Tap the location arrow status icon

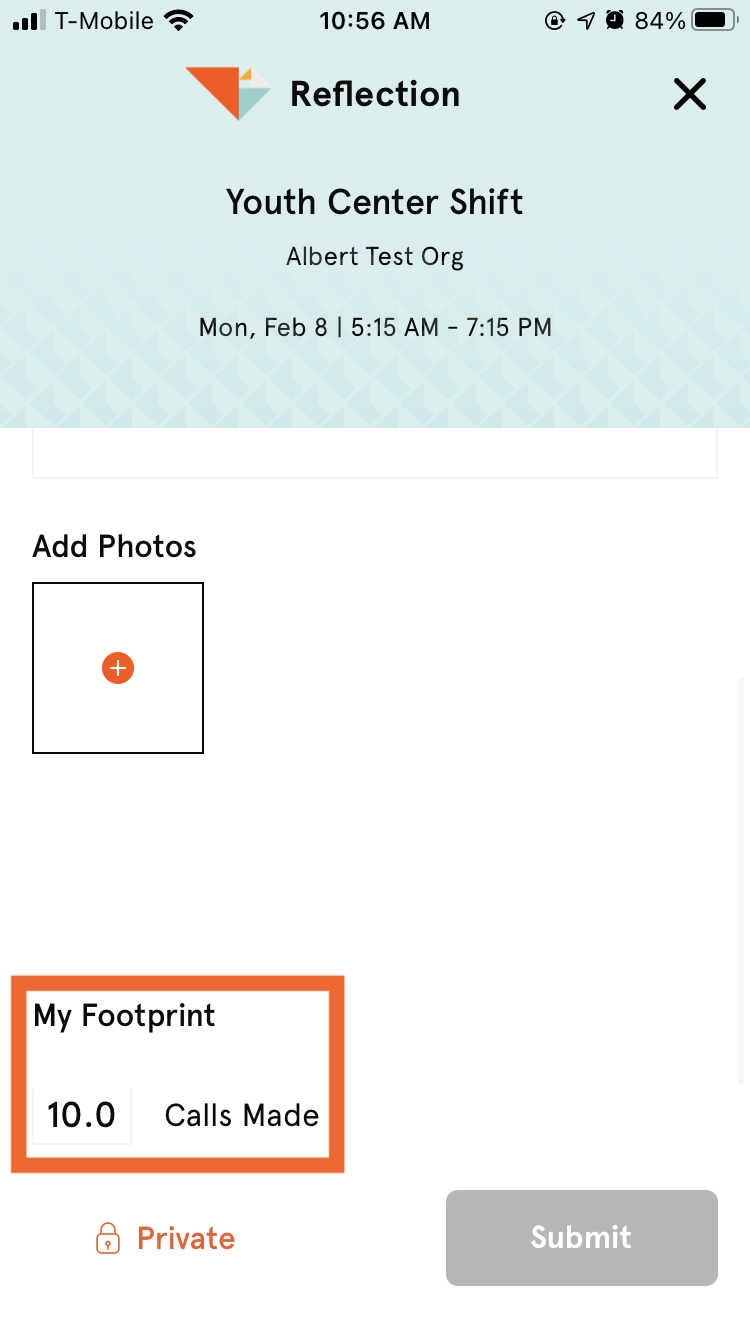pos(586,21)
